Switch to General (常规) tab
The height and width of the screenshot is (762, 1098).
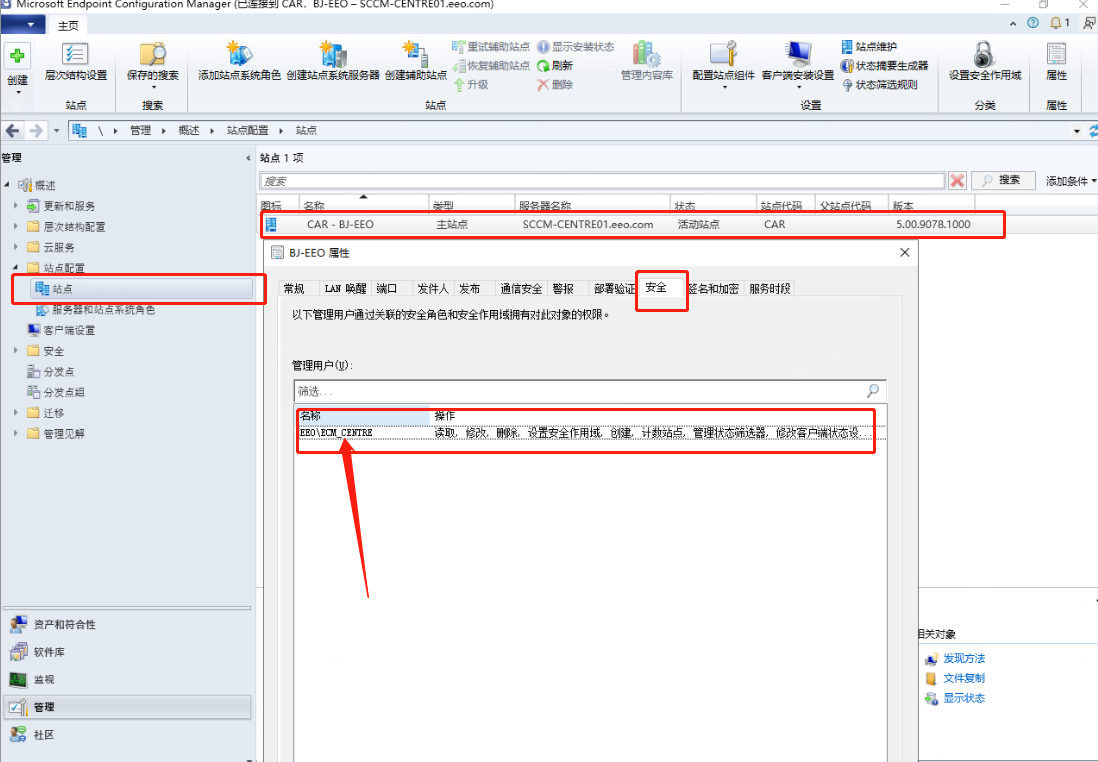[x=294, y=289]
